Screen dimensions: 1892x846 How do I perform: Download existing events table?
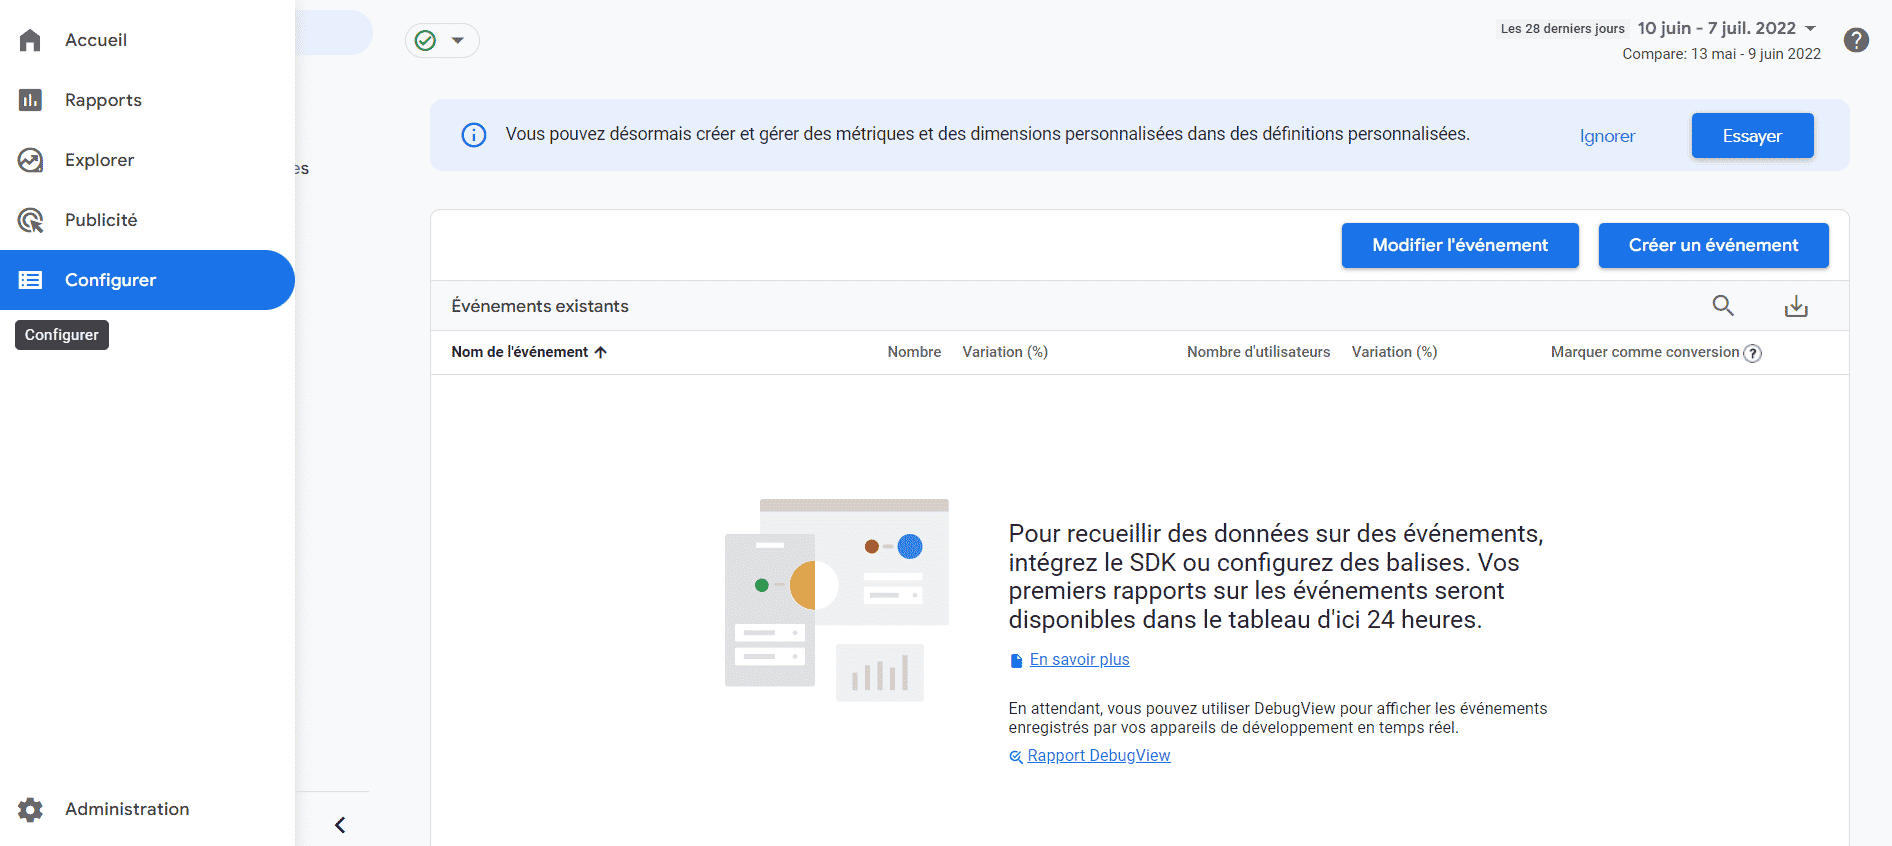1796,306
